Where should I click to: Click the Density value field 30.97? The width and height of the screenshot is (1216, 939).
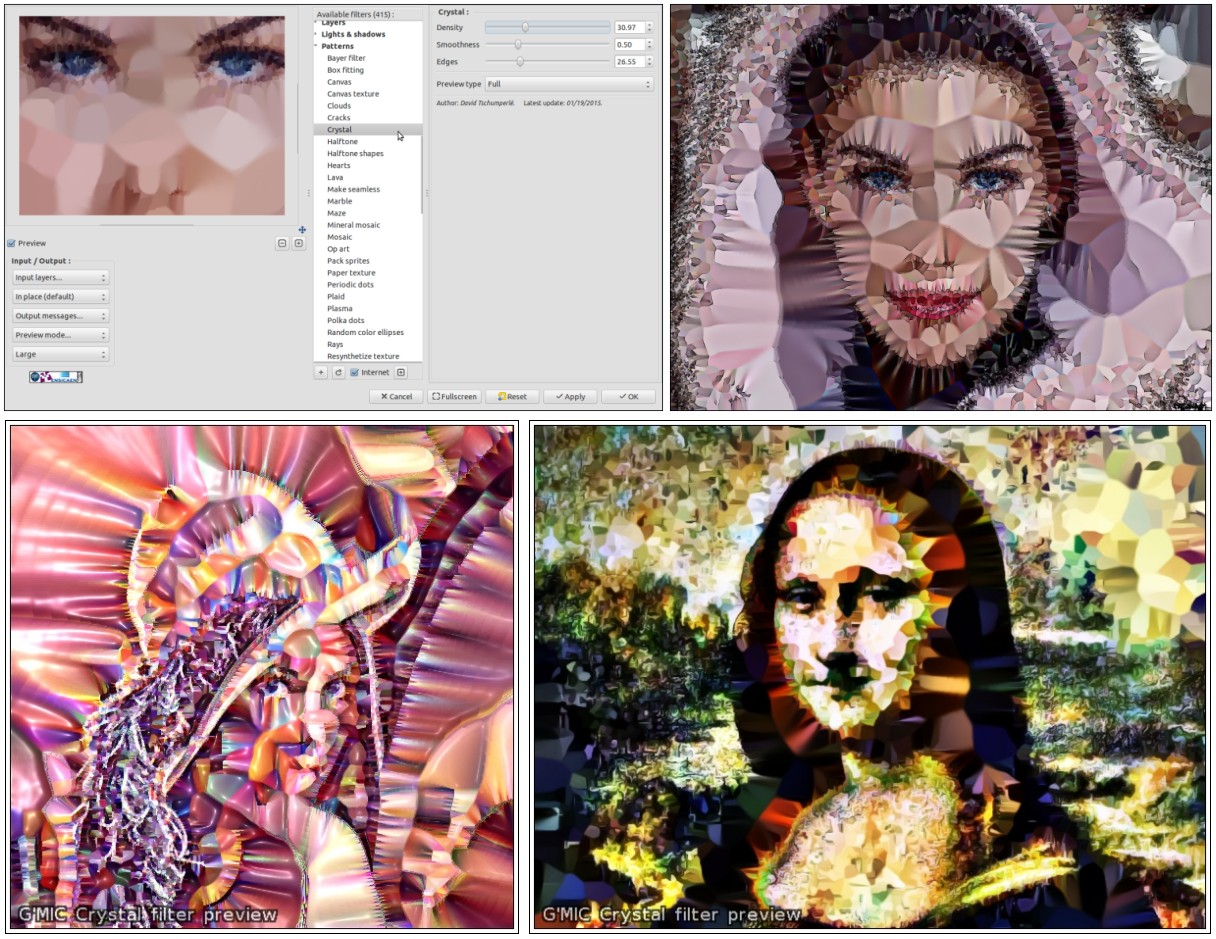click(629, 27)
